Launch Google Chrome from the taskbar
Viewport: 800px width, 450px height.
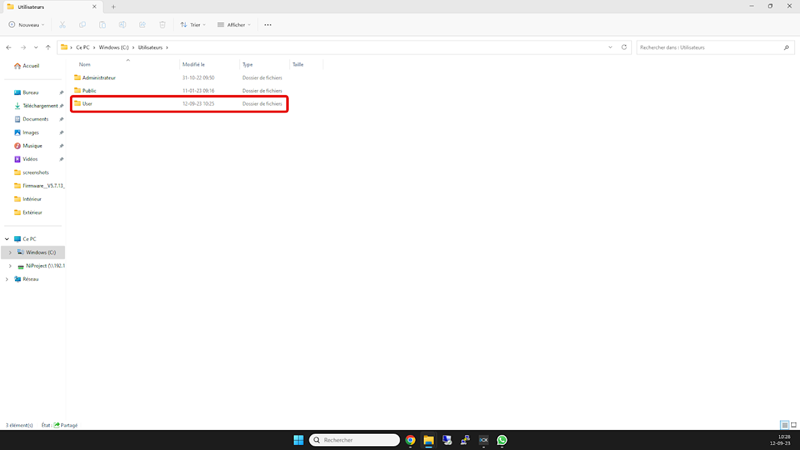[410, 440]
